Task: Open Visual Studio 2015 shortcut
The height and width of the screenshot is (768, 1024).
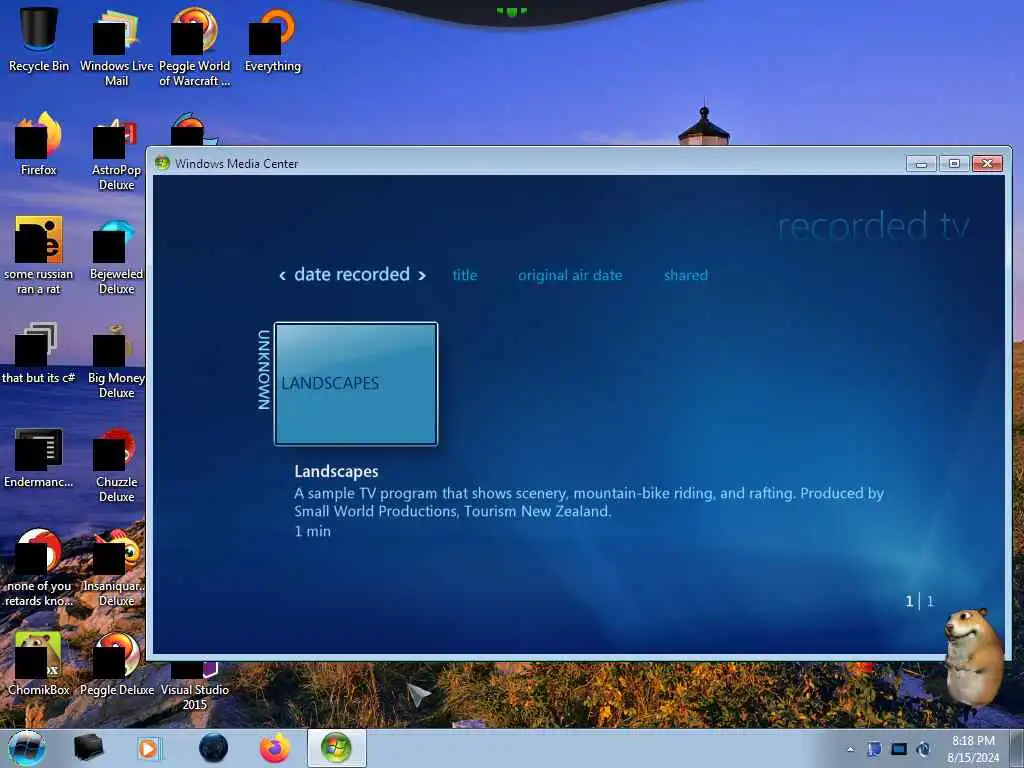Action: tap(195, 686)
